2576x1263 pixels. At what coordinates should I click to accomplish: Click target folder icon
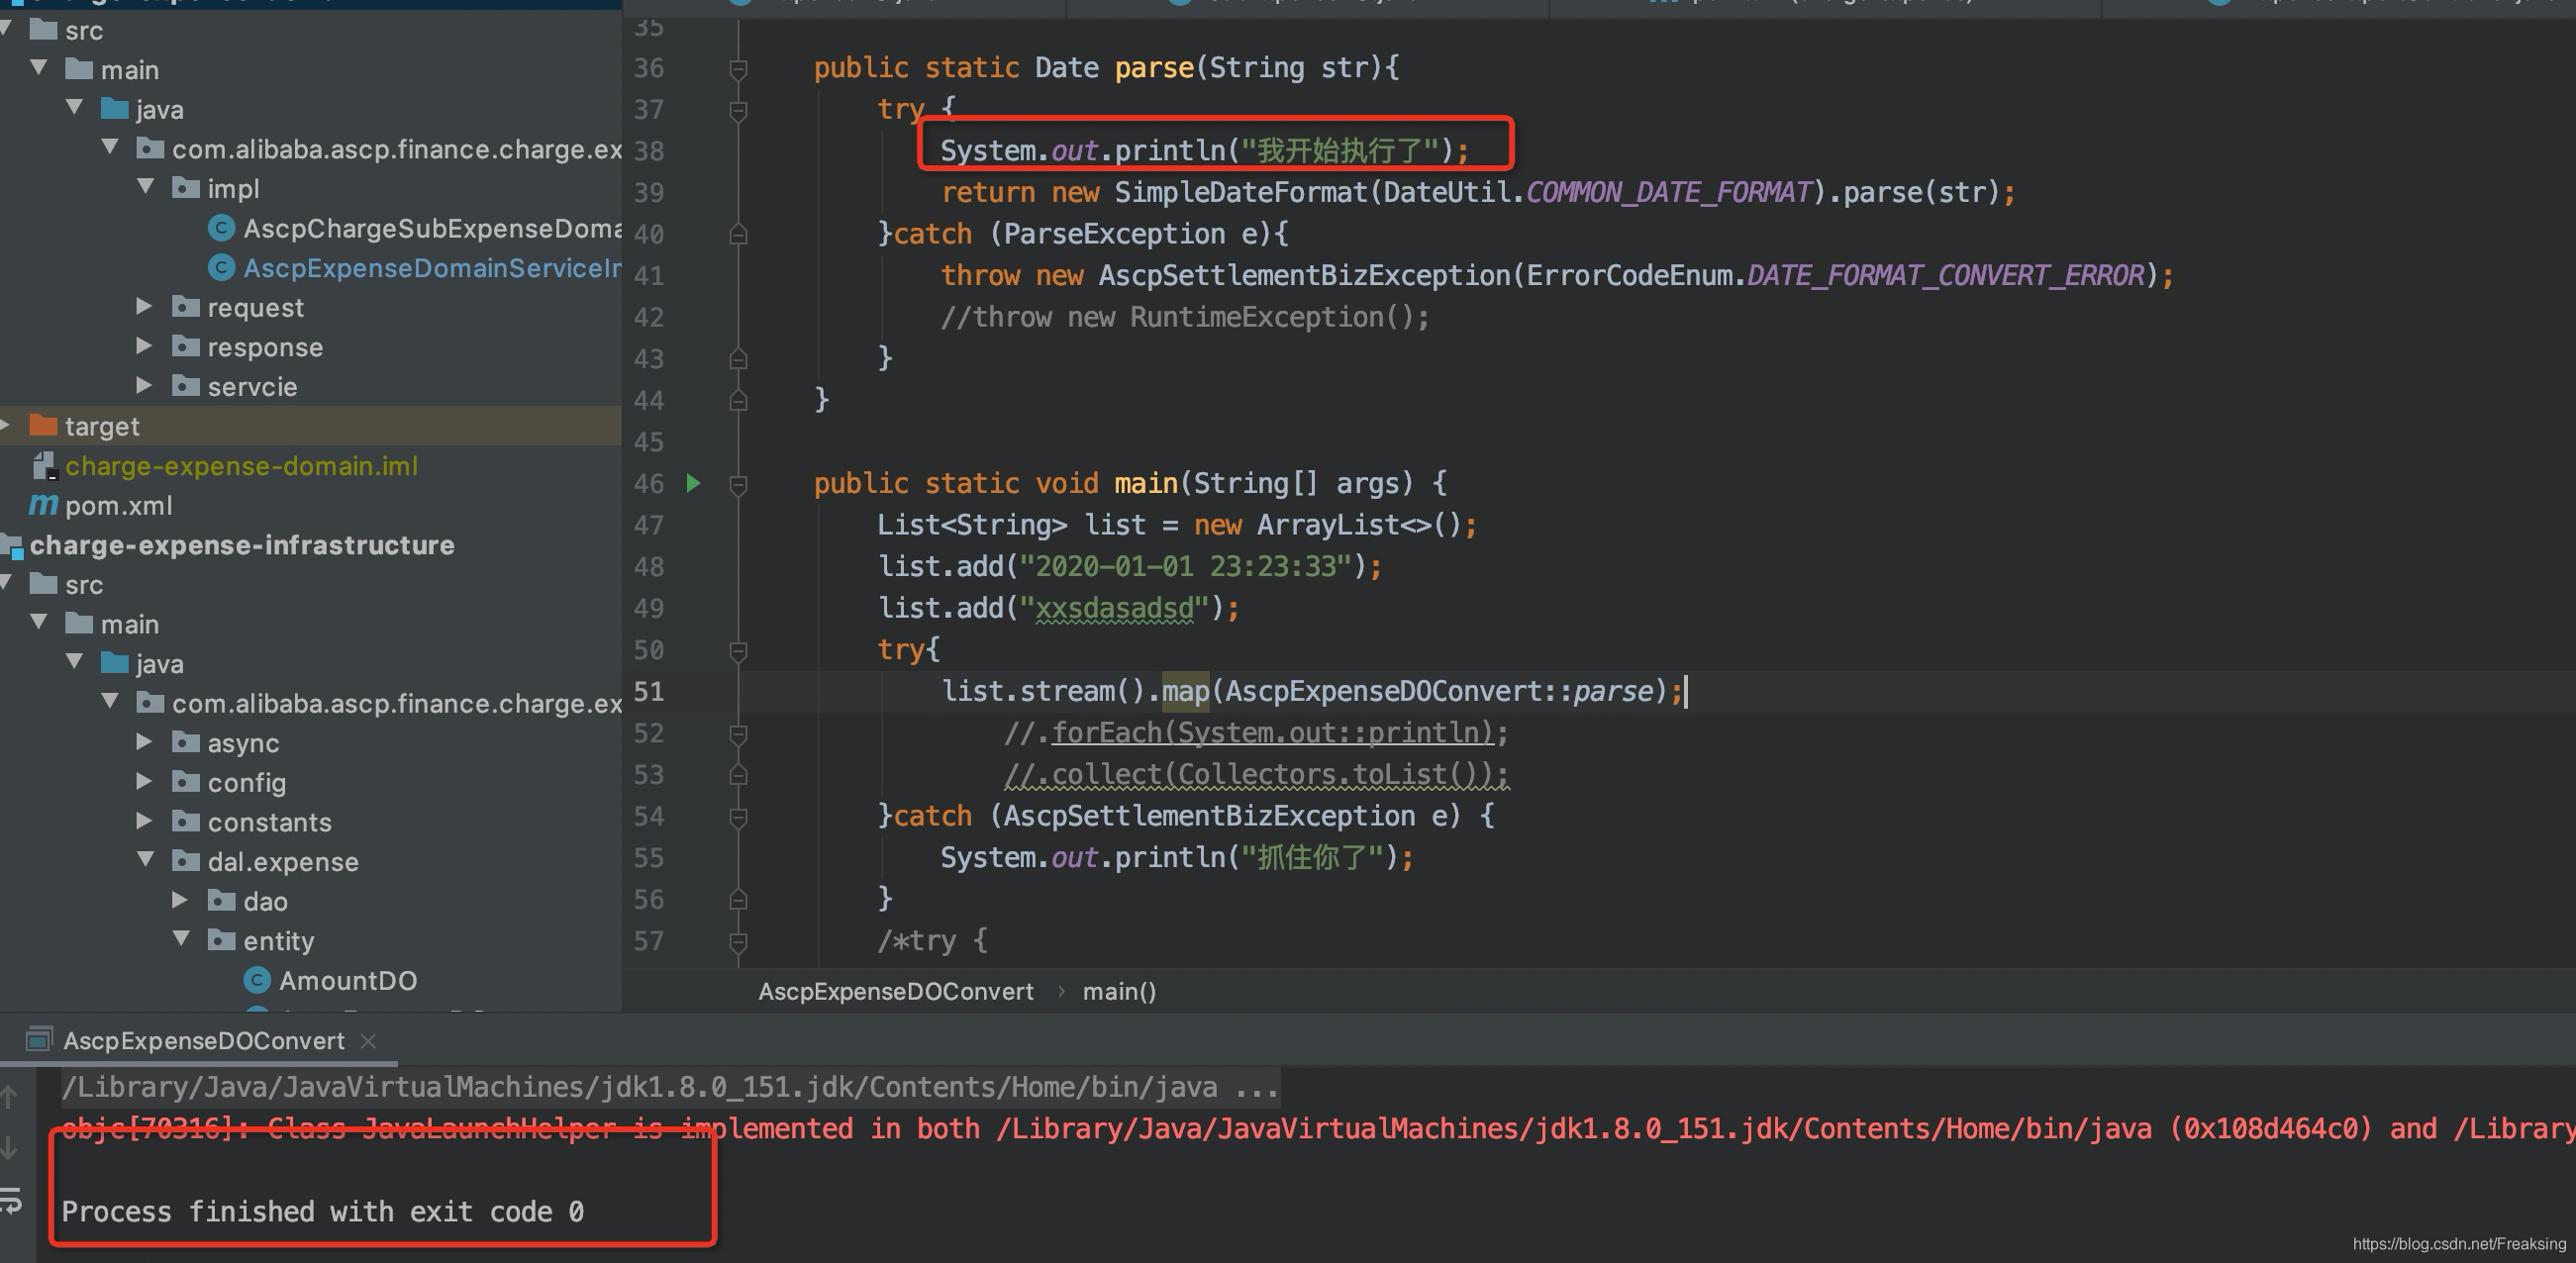pos(43,426)
